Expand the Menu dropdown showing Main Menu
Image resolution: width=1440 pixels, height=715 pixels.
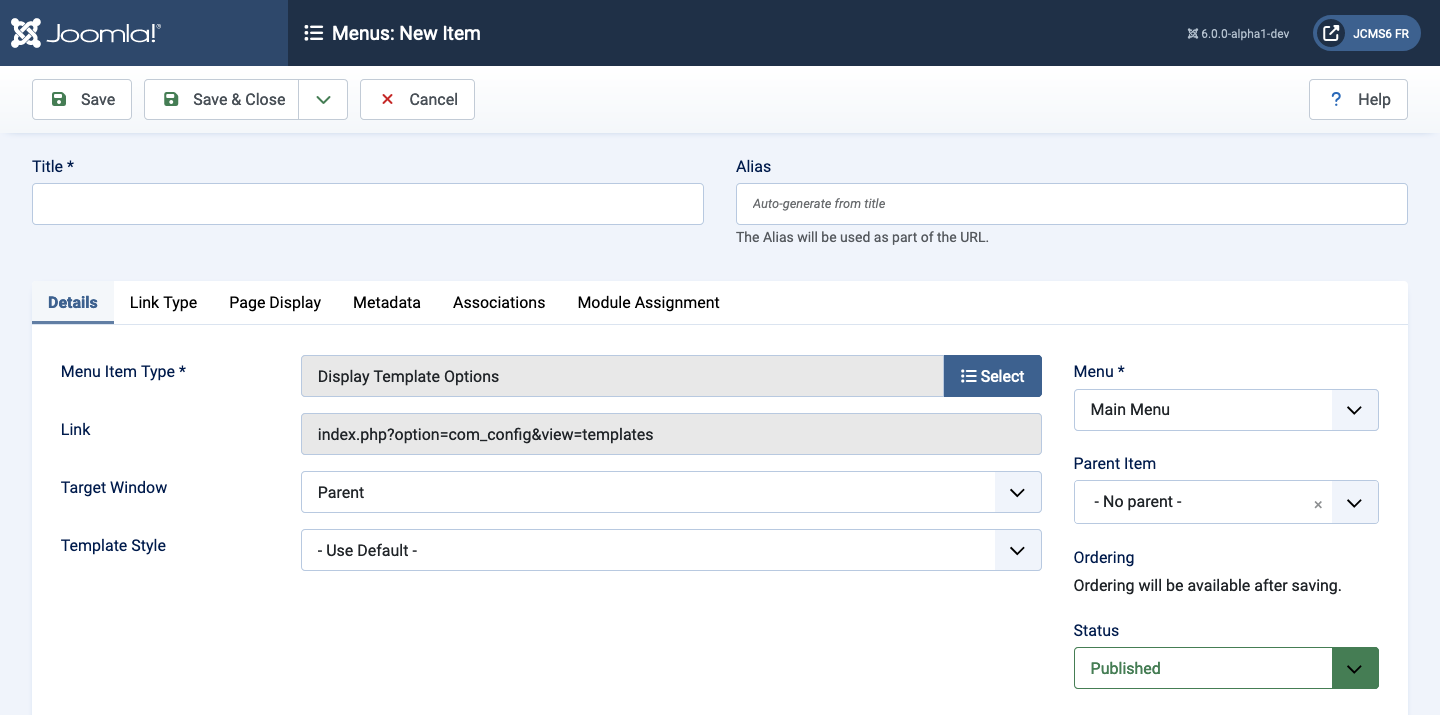[x=1225, y=410]
